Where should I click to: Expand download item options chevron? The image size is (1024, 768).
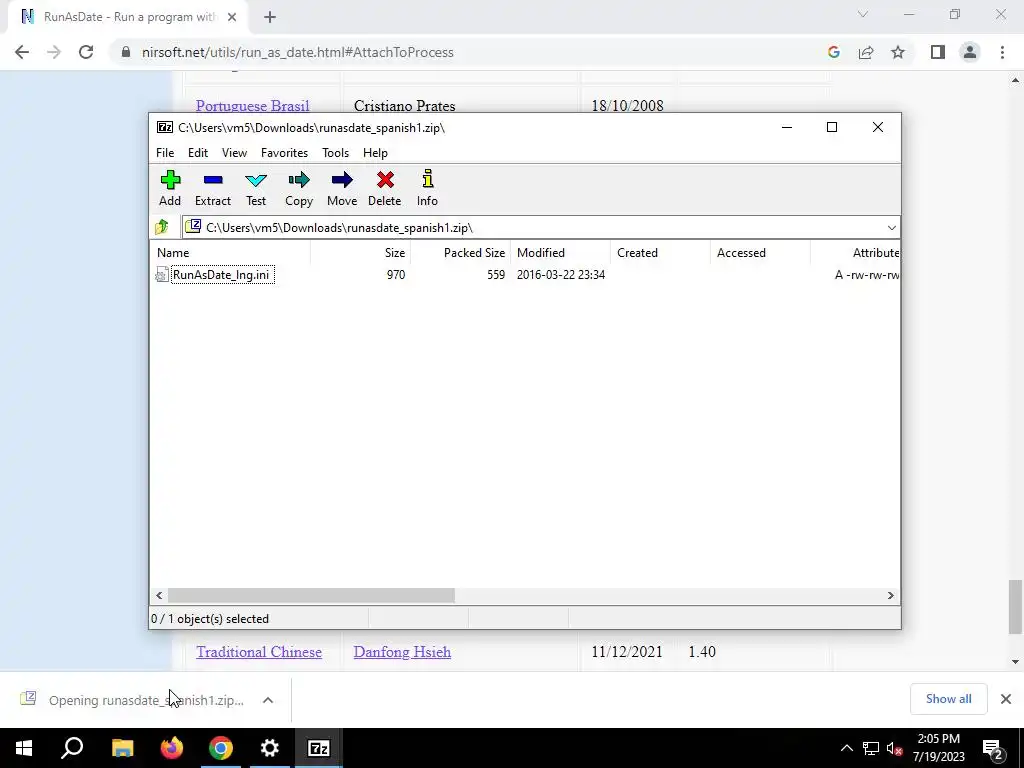(x=268, y=700)
